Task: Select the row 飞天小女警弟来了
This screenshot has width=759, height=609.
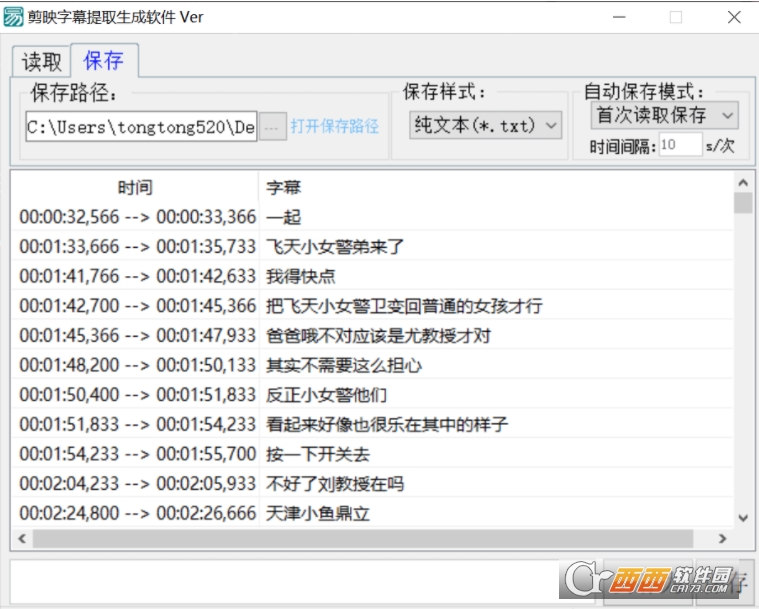Action: tap(372, 246)
